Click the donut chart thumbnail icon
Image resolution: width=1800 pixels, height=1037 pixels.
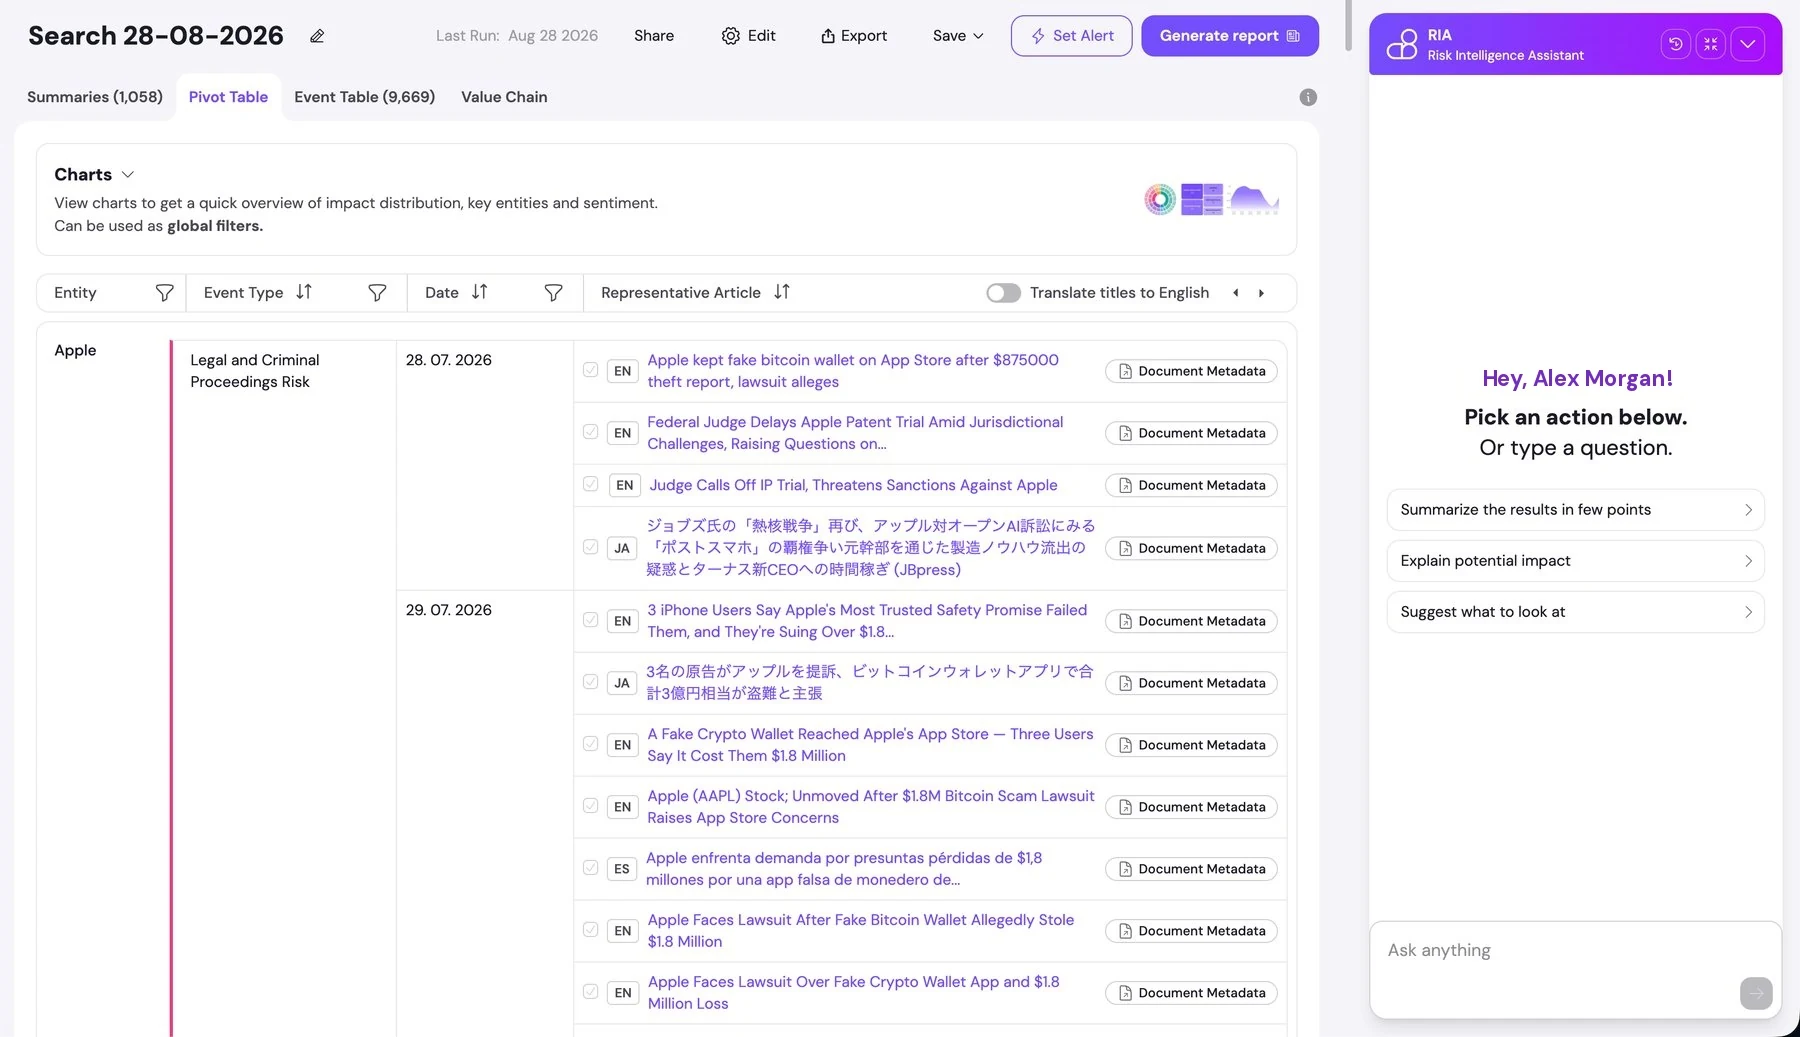click(x=1160, y=199)
